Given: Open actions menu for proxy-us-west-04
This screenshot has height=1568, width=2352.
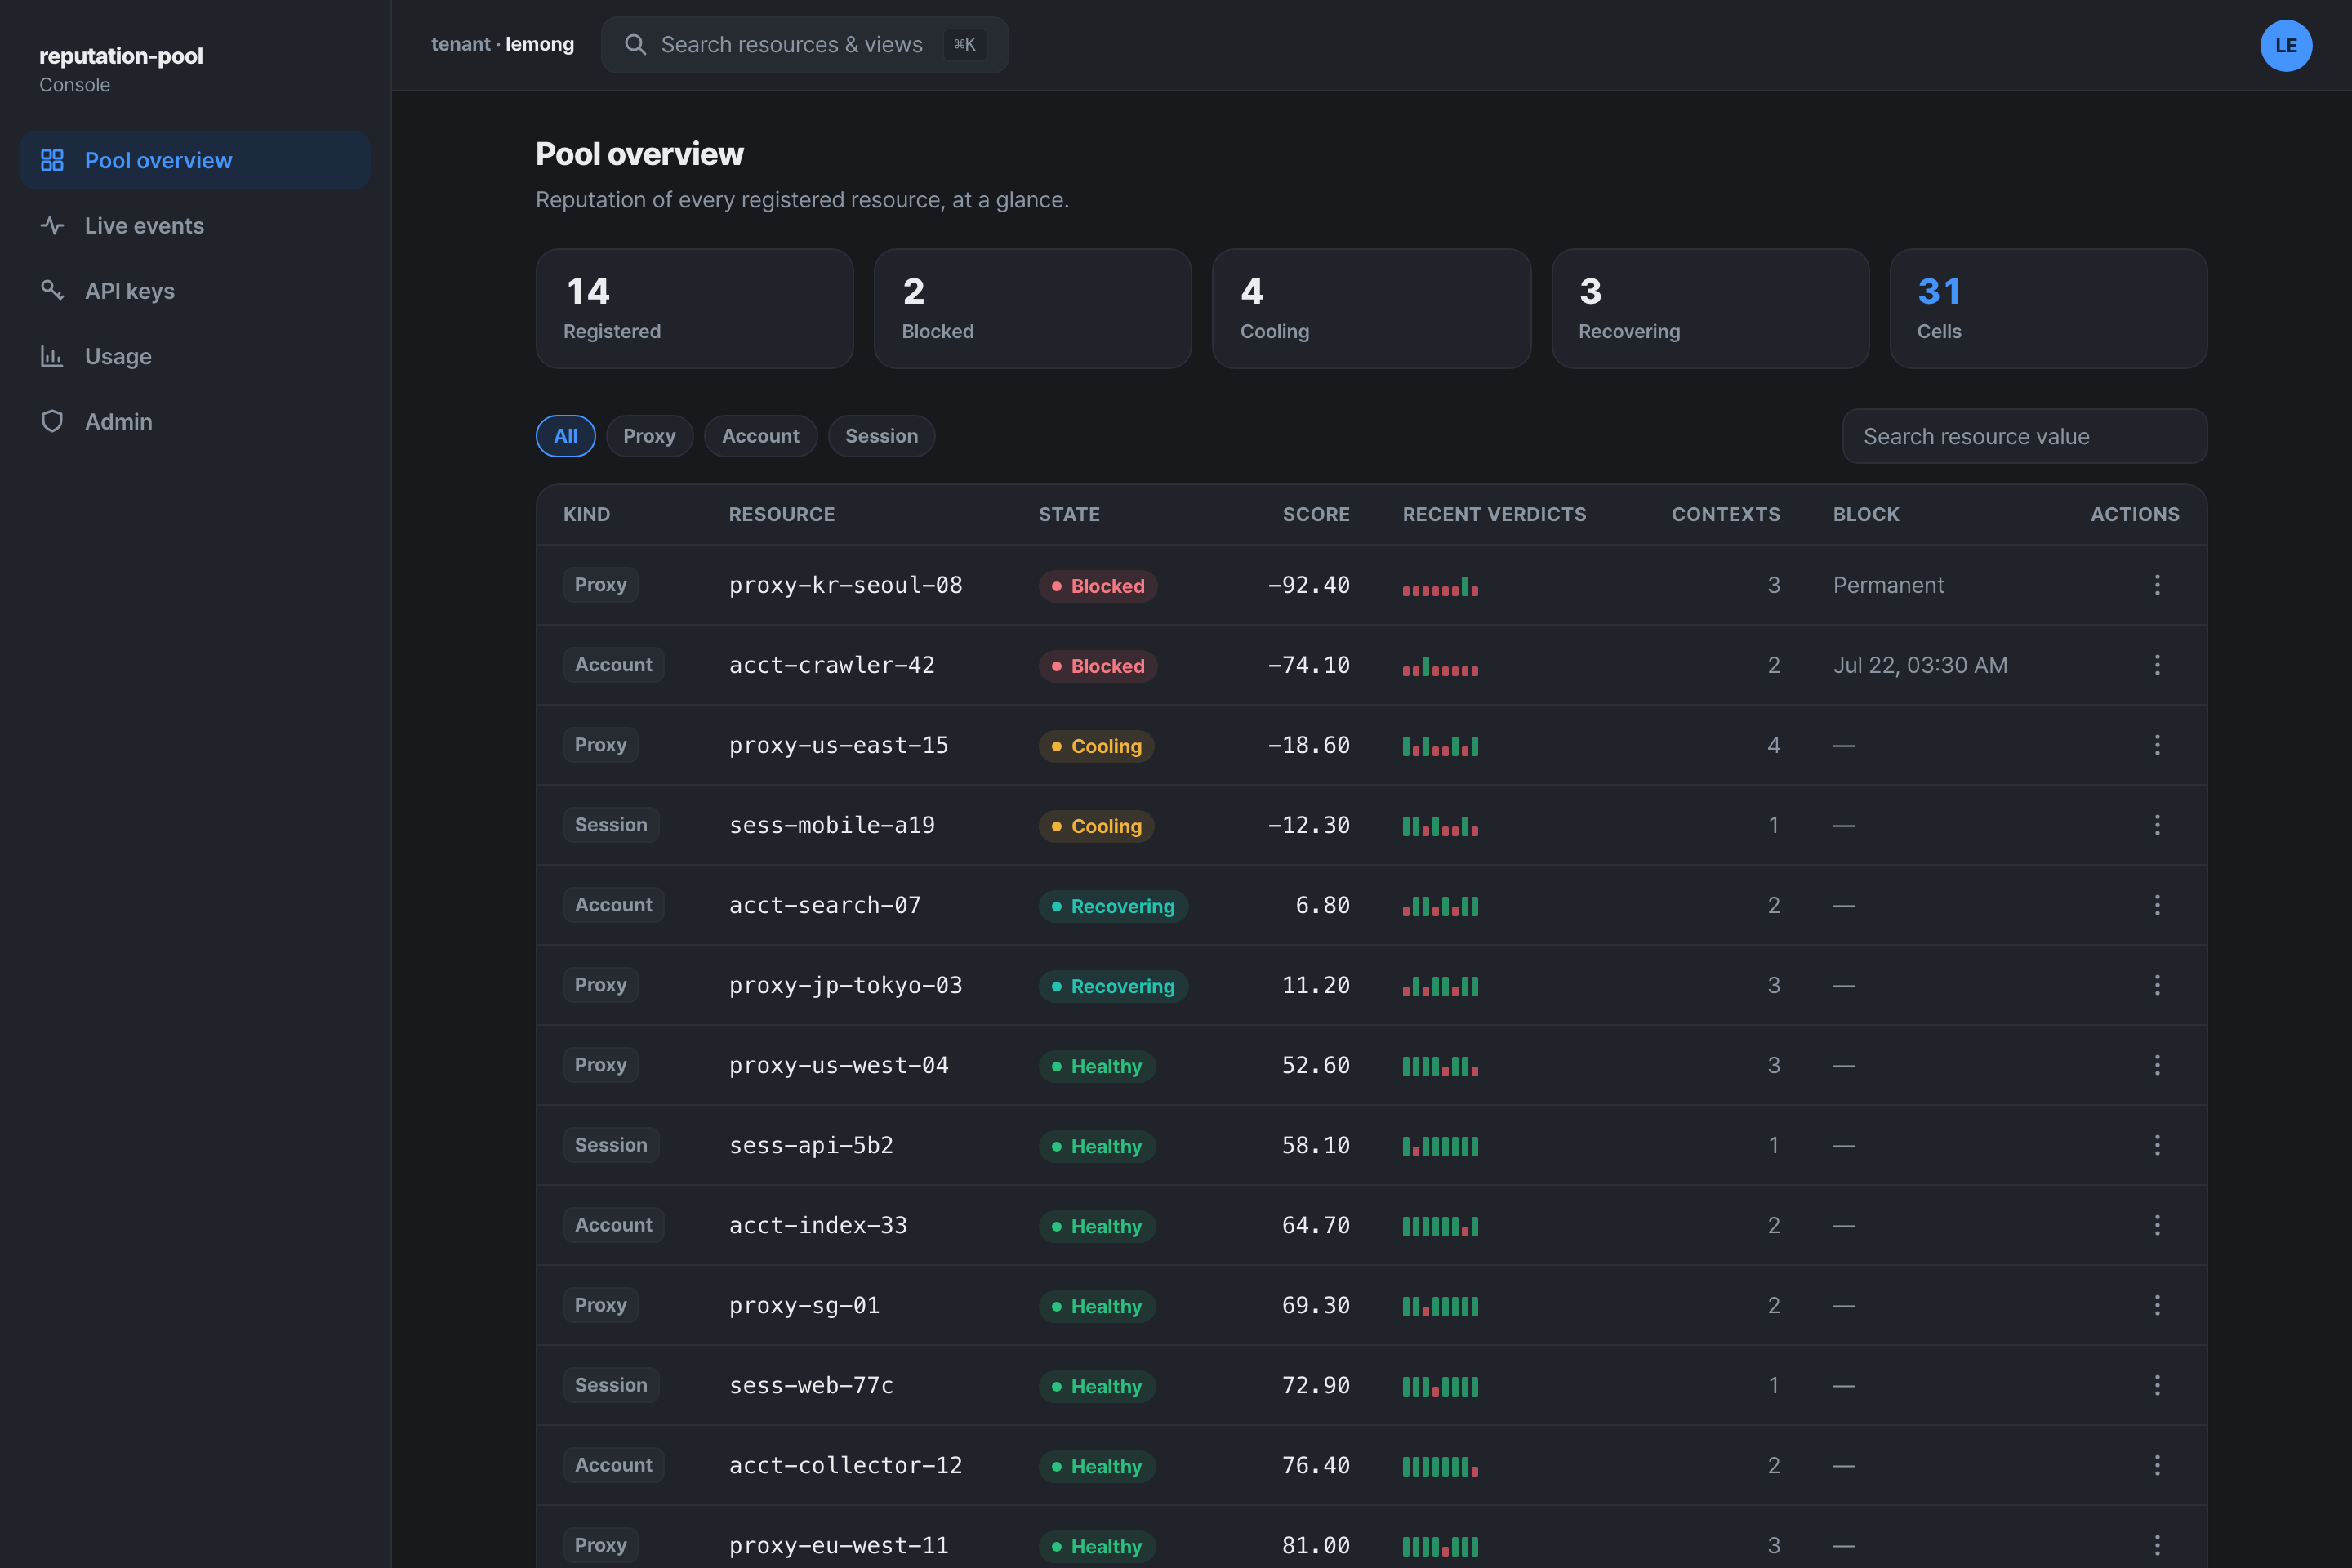Looking at the screenshot, I should click(x=2157, y=1065).
